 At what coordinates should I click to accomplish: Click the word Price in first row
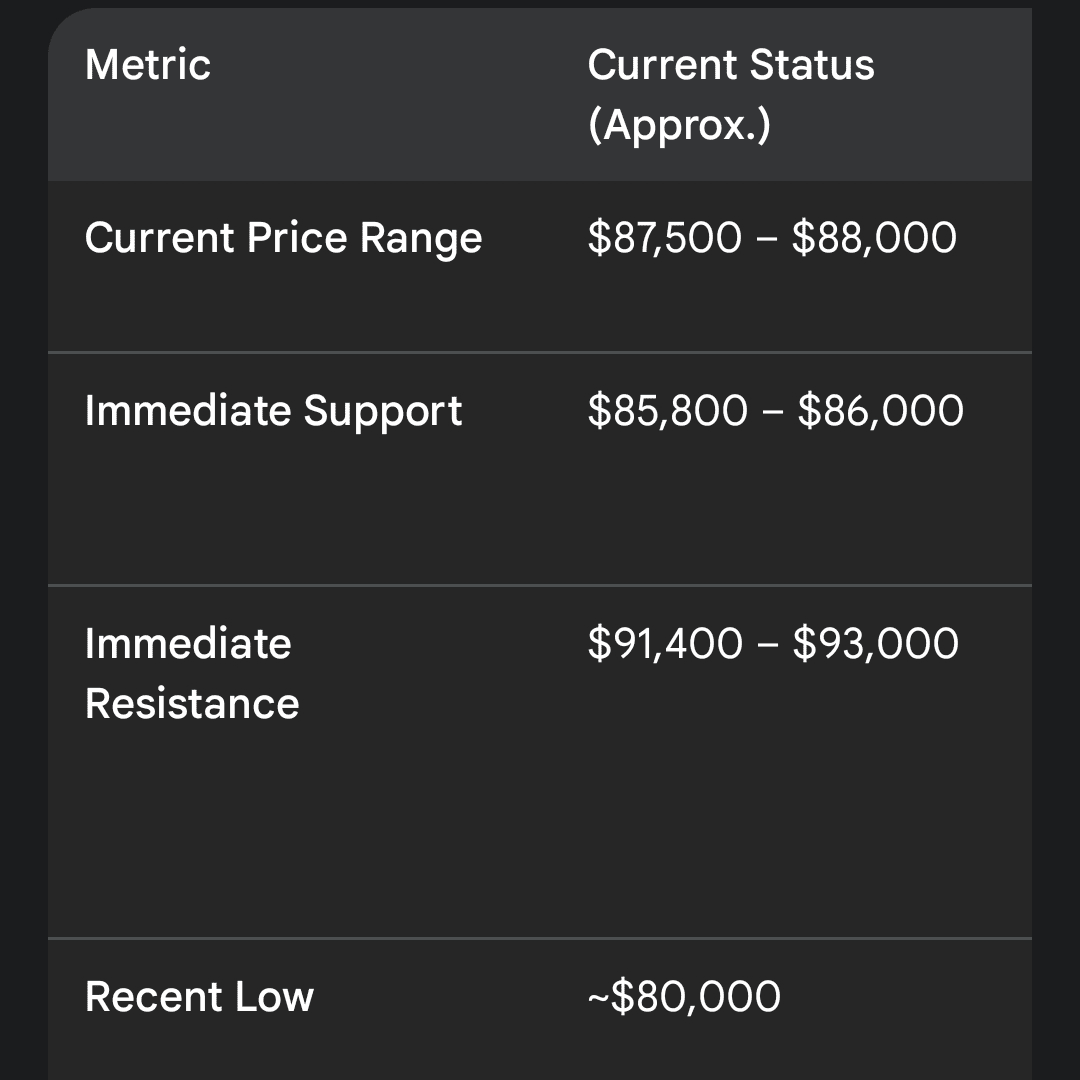297,239
